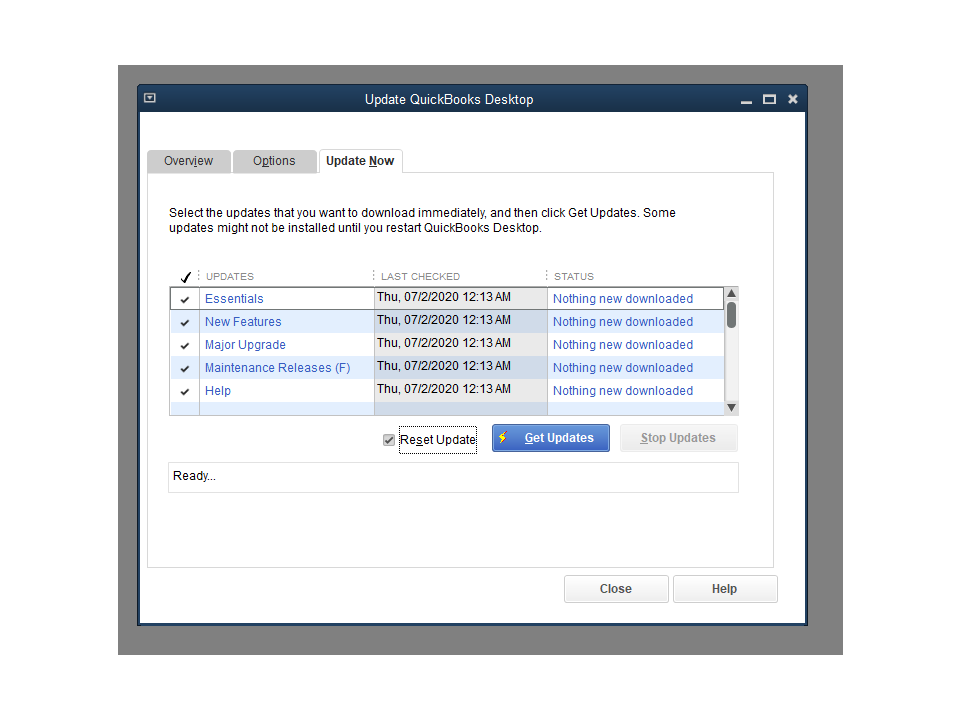Open the window system menu icon
The image size is (960, 720).
click(150, 98)
